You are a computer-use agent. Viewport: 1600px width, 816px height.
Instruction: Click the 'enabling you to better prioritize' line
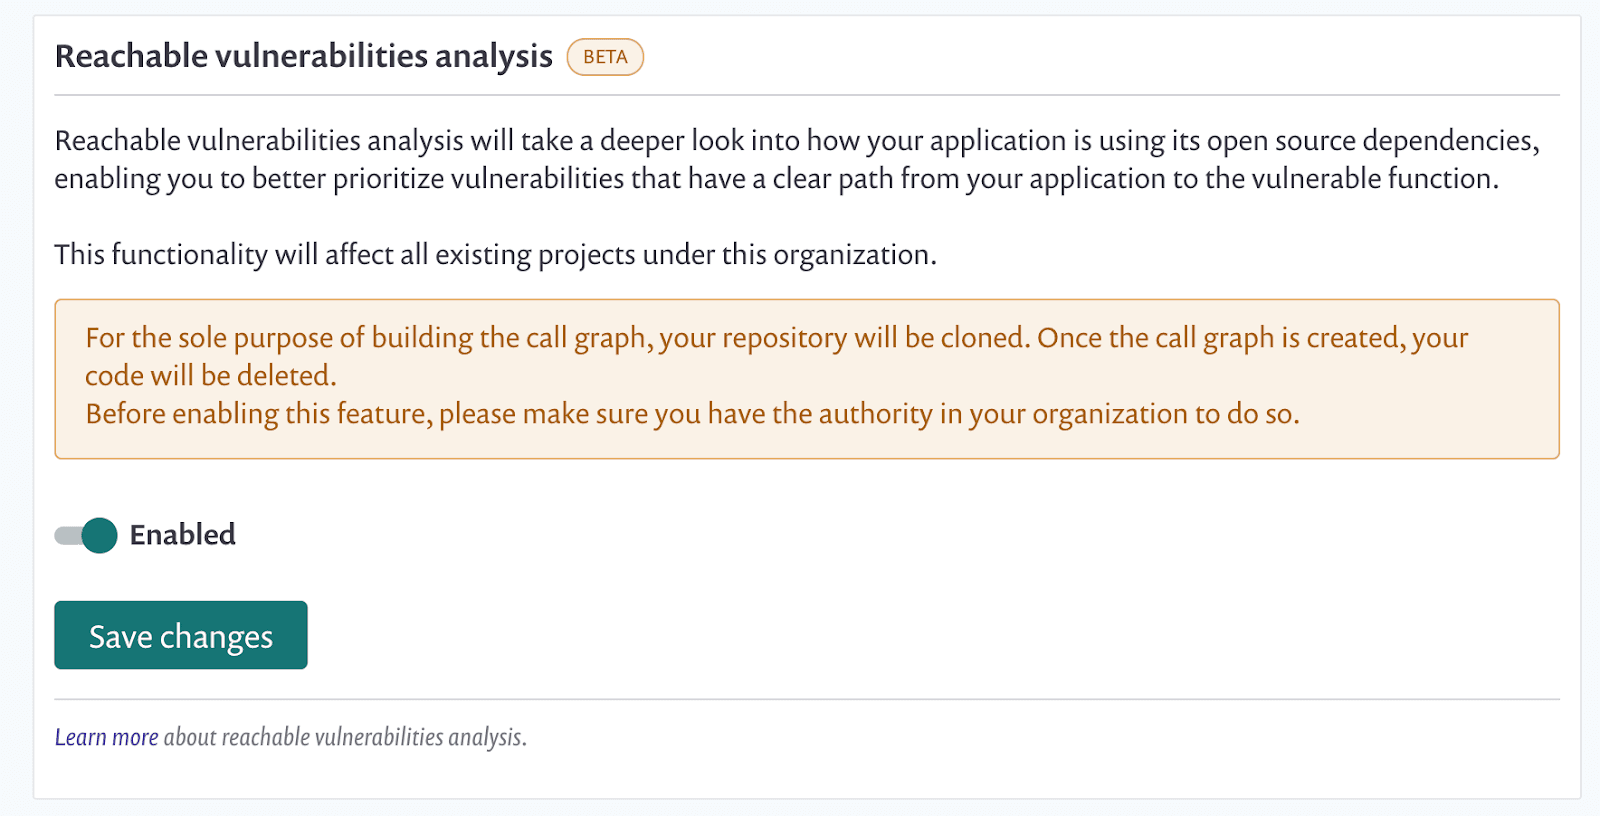point(777,179)
